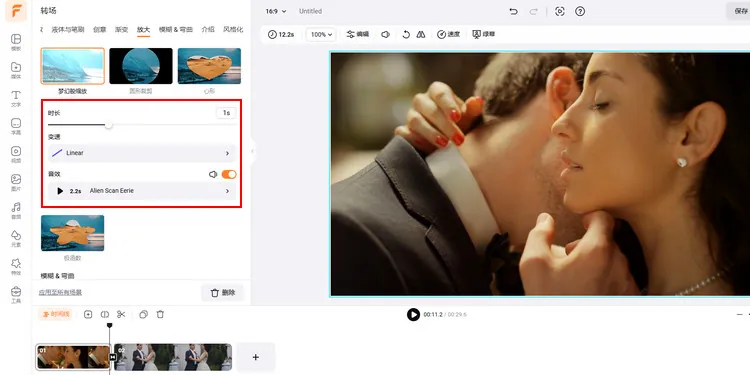The height and width of the screenshot is (375, 750).
Task: Play the video preview
Action: (413, 314)
